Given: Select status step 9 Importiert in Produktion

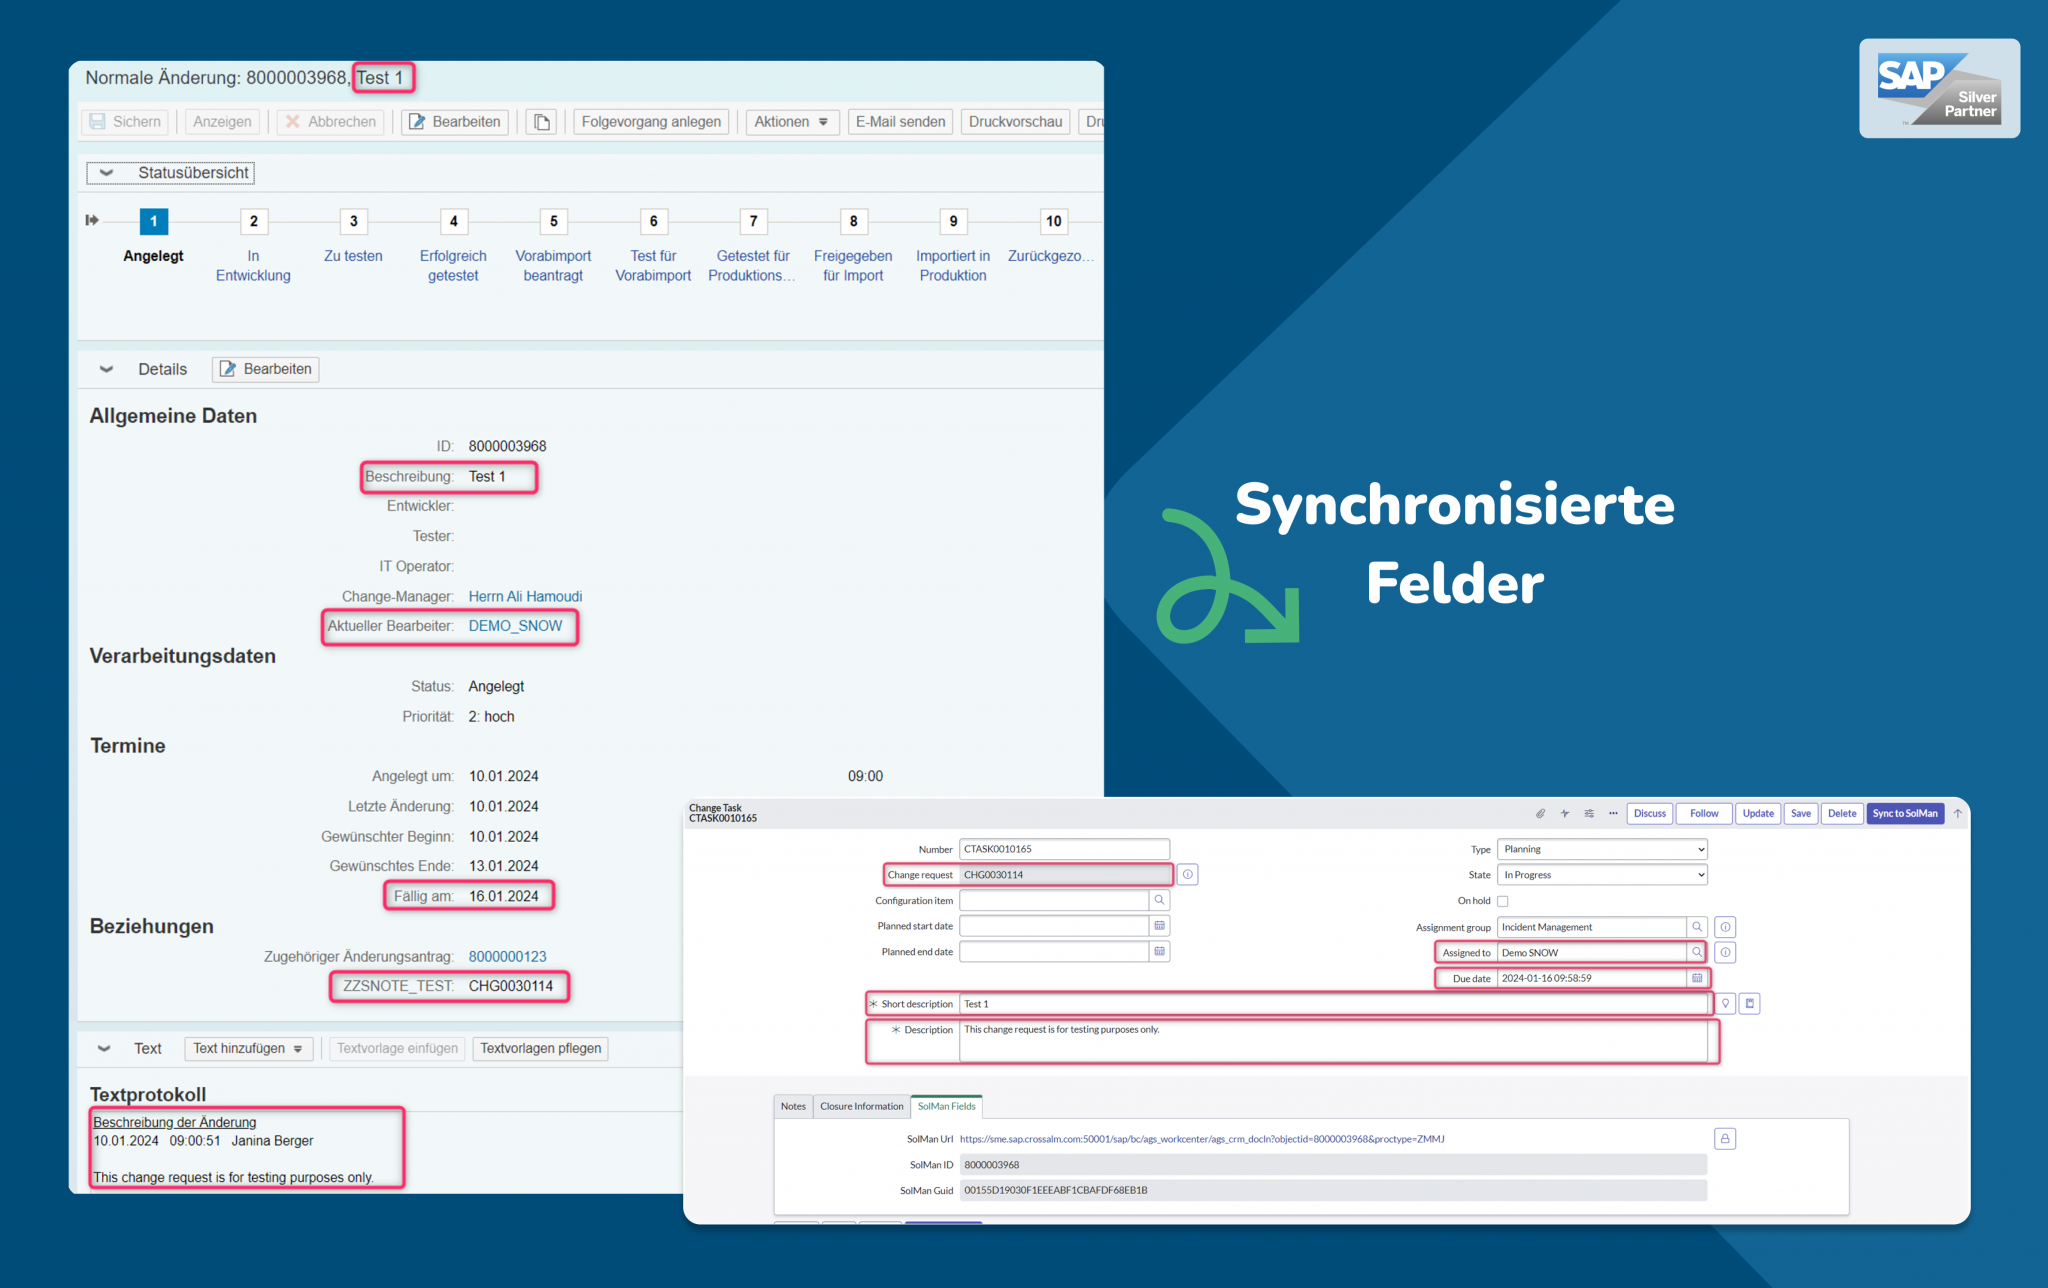Looking at the screenshot, I should 953,221.
